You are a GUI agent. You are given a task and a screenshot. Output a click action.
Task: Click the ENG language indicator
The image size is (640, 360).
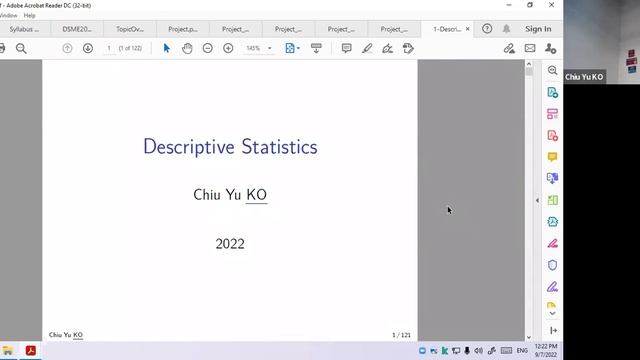(522, 351)
